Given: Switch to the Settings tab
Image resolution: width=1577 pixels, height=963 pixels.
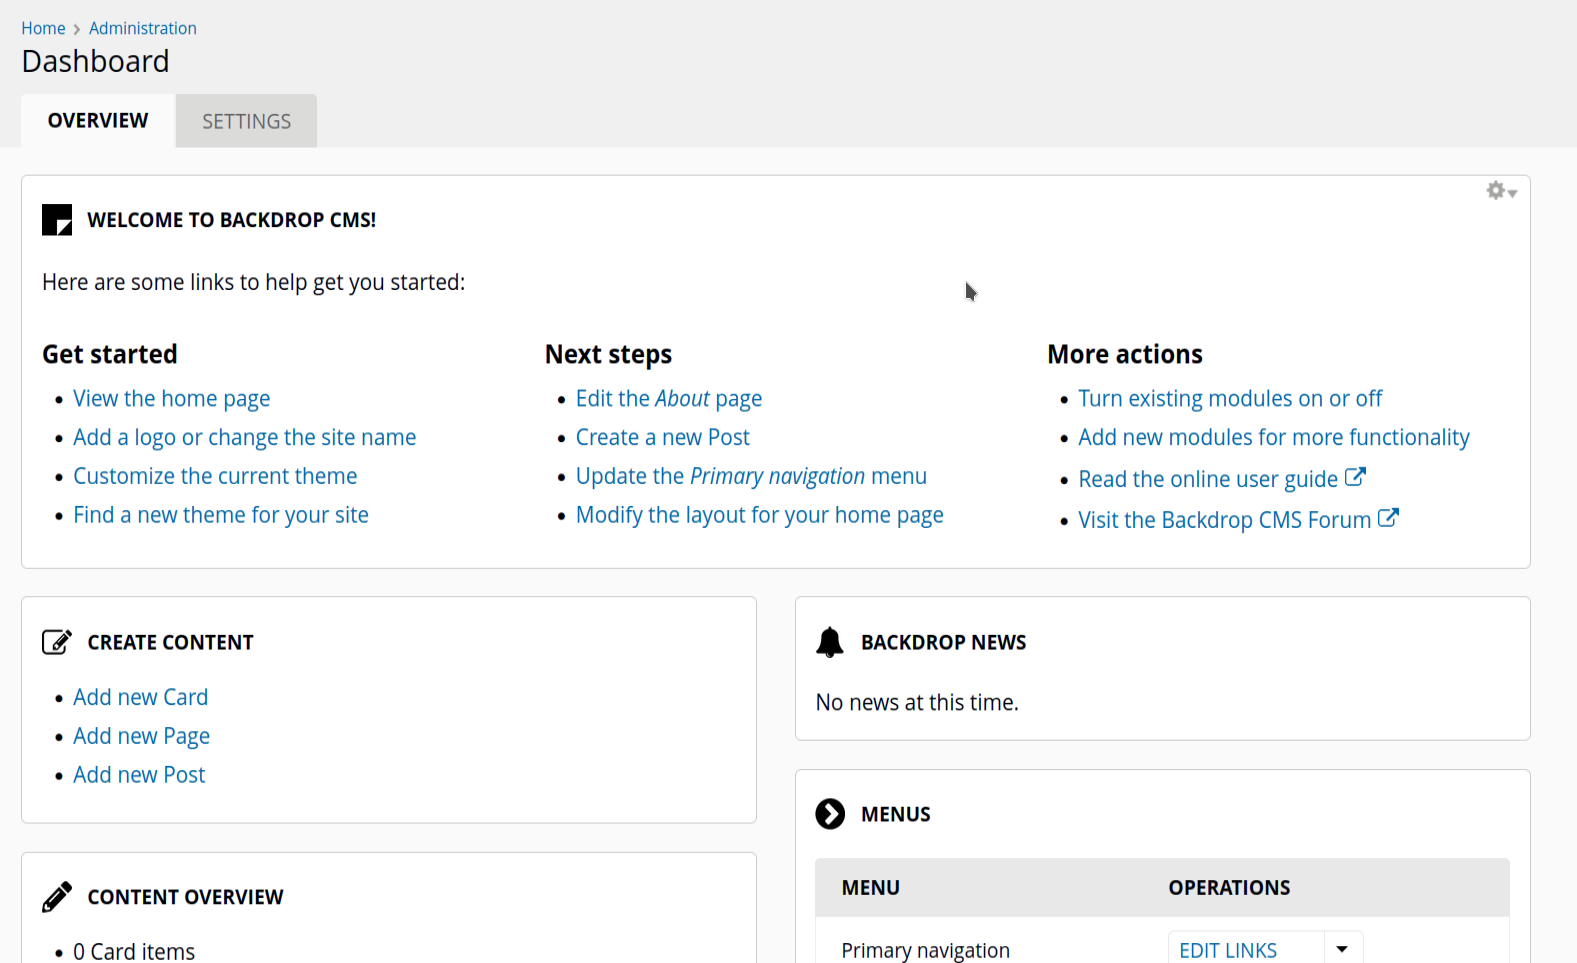Looking at the screenshot, I should click(246, 121).
